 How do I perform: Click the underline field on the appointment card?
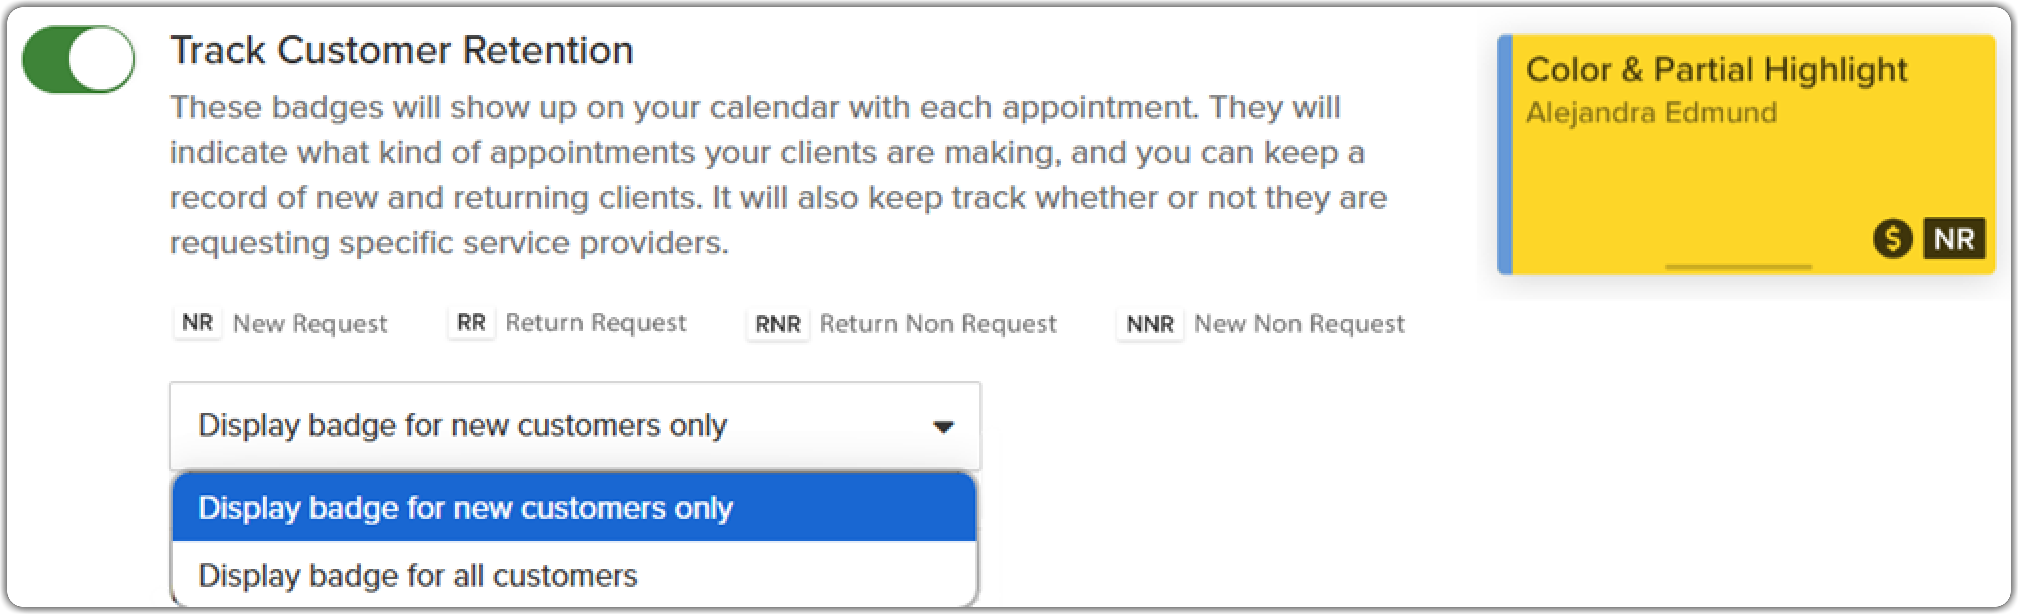pos(1739,265)
